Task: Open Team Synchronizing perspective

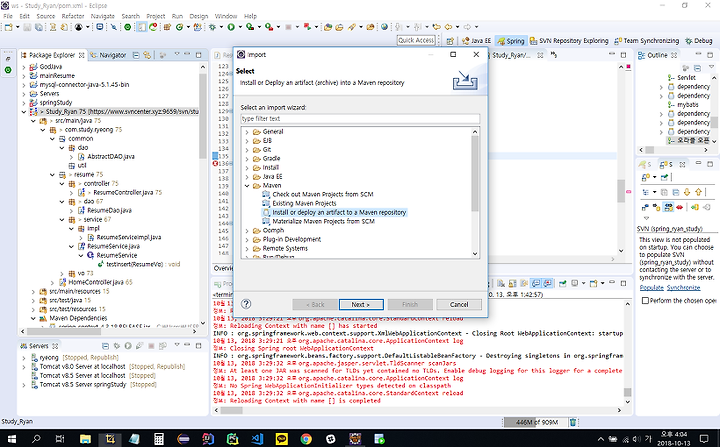Action: (x=646, y=41)
